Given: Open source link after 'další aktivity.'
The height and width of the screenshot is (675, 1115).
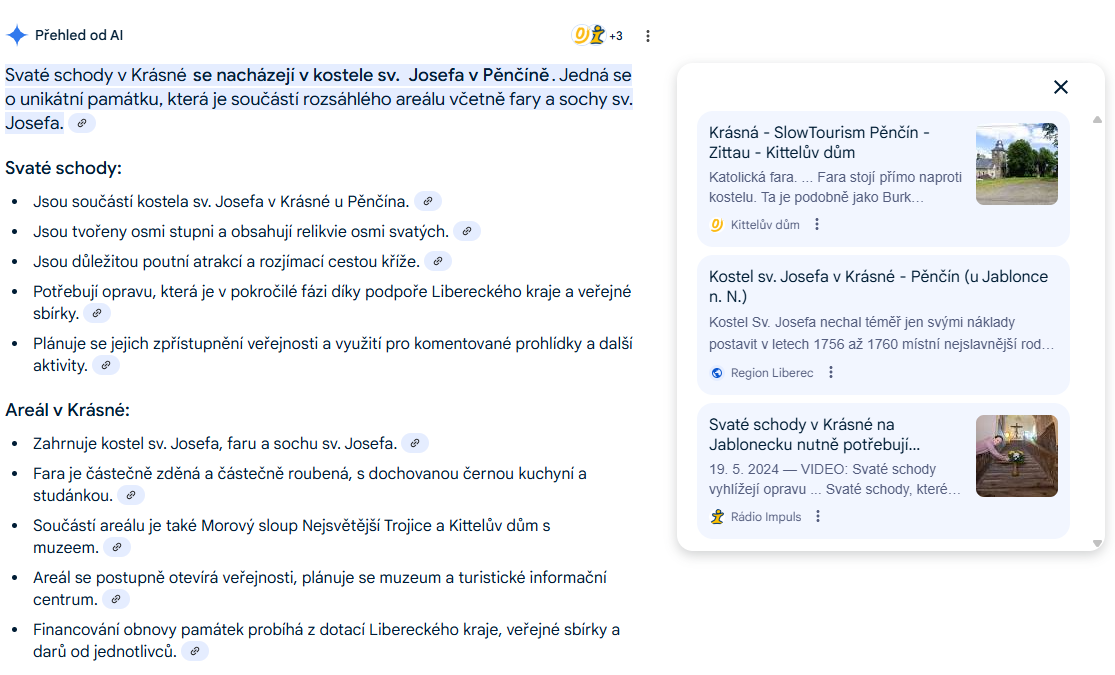Looking at the screenshot, I should click(106, 365).
